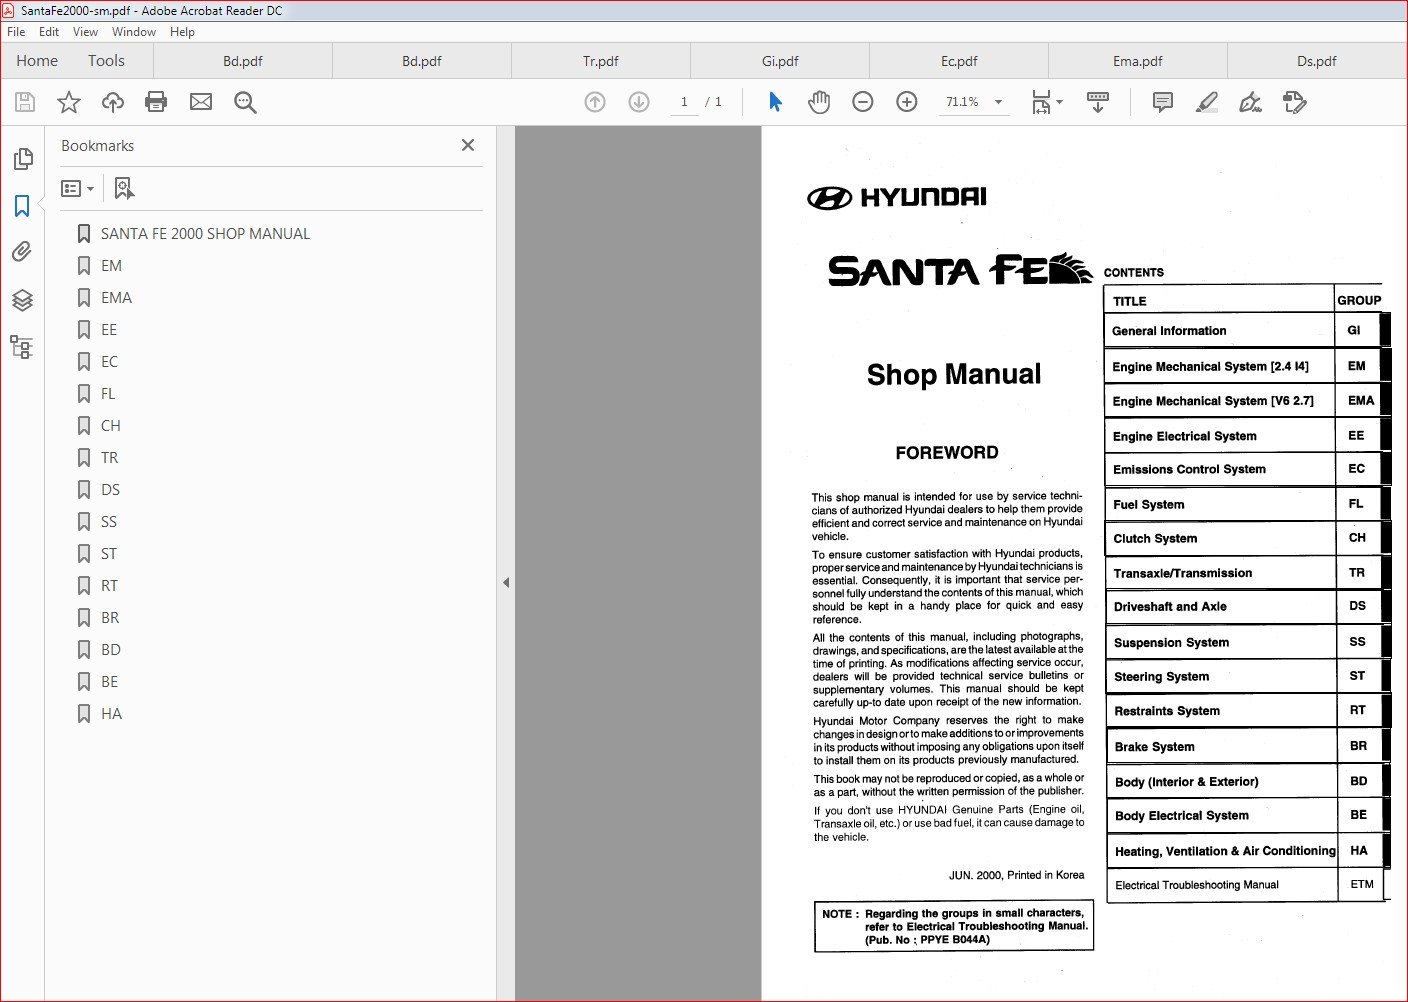Click Body Electrical System contents entry
Screen dimensions: 1408x1002
coord(1181,816)
